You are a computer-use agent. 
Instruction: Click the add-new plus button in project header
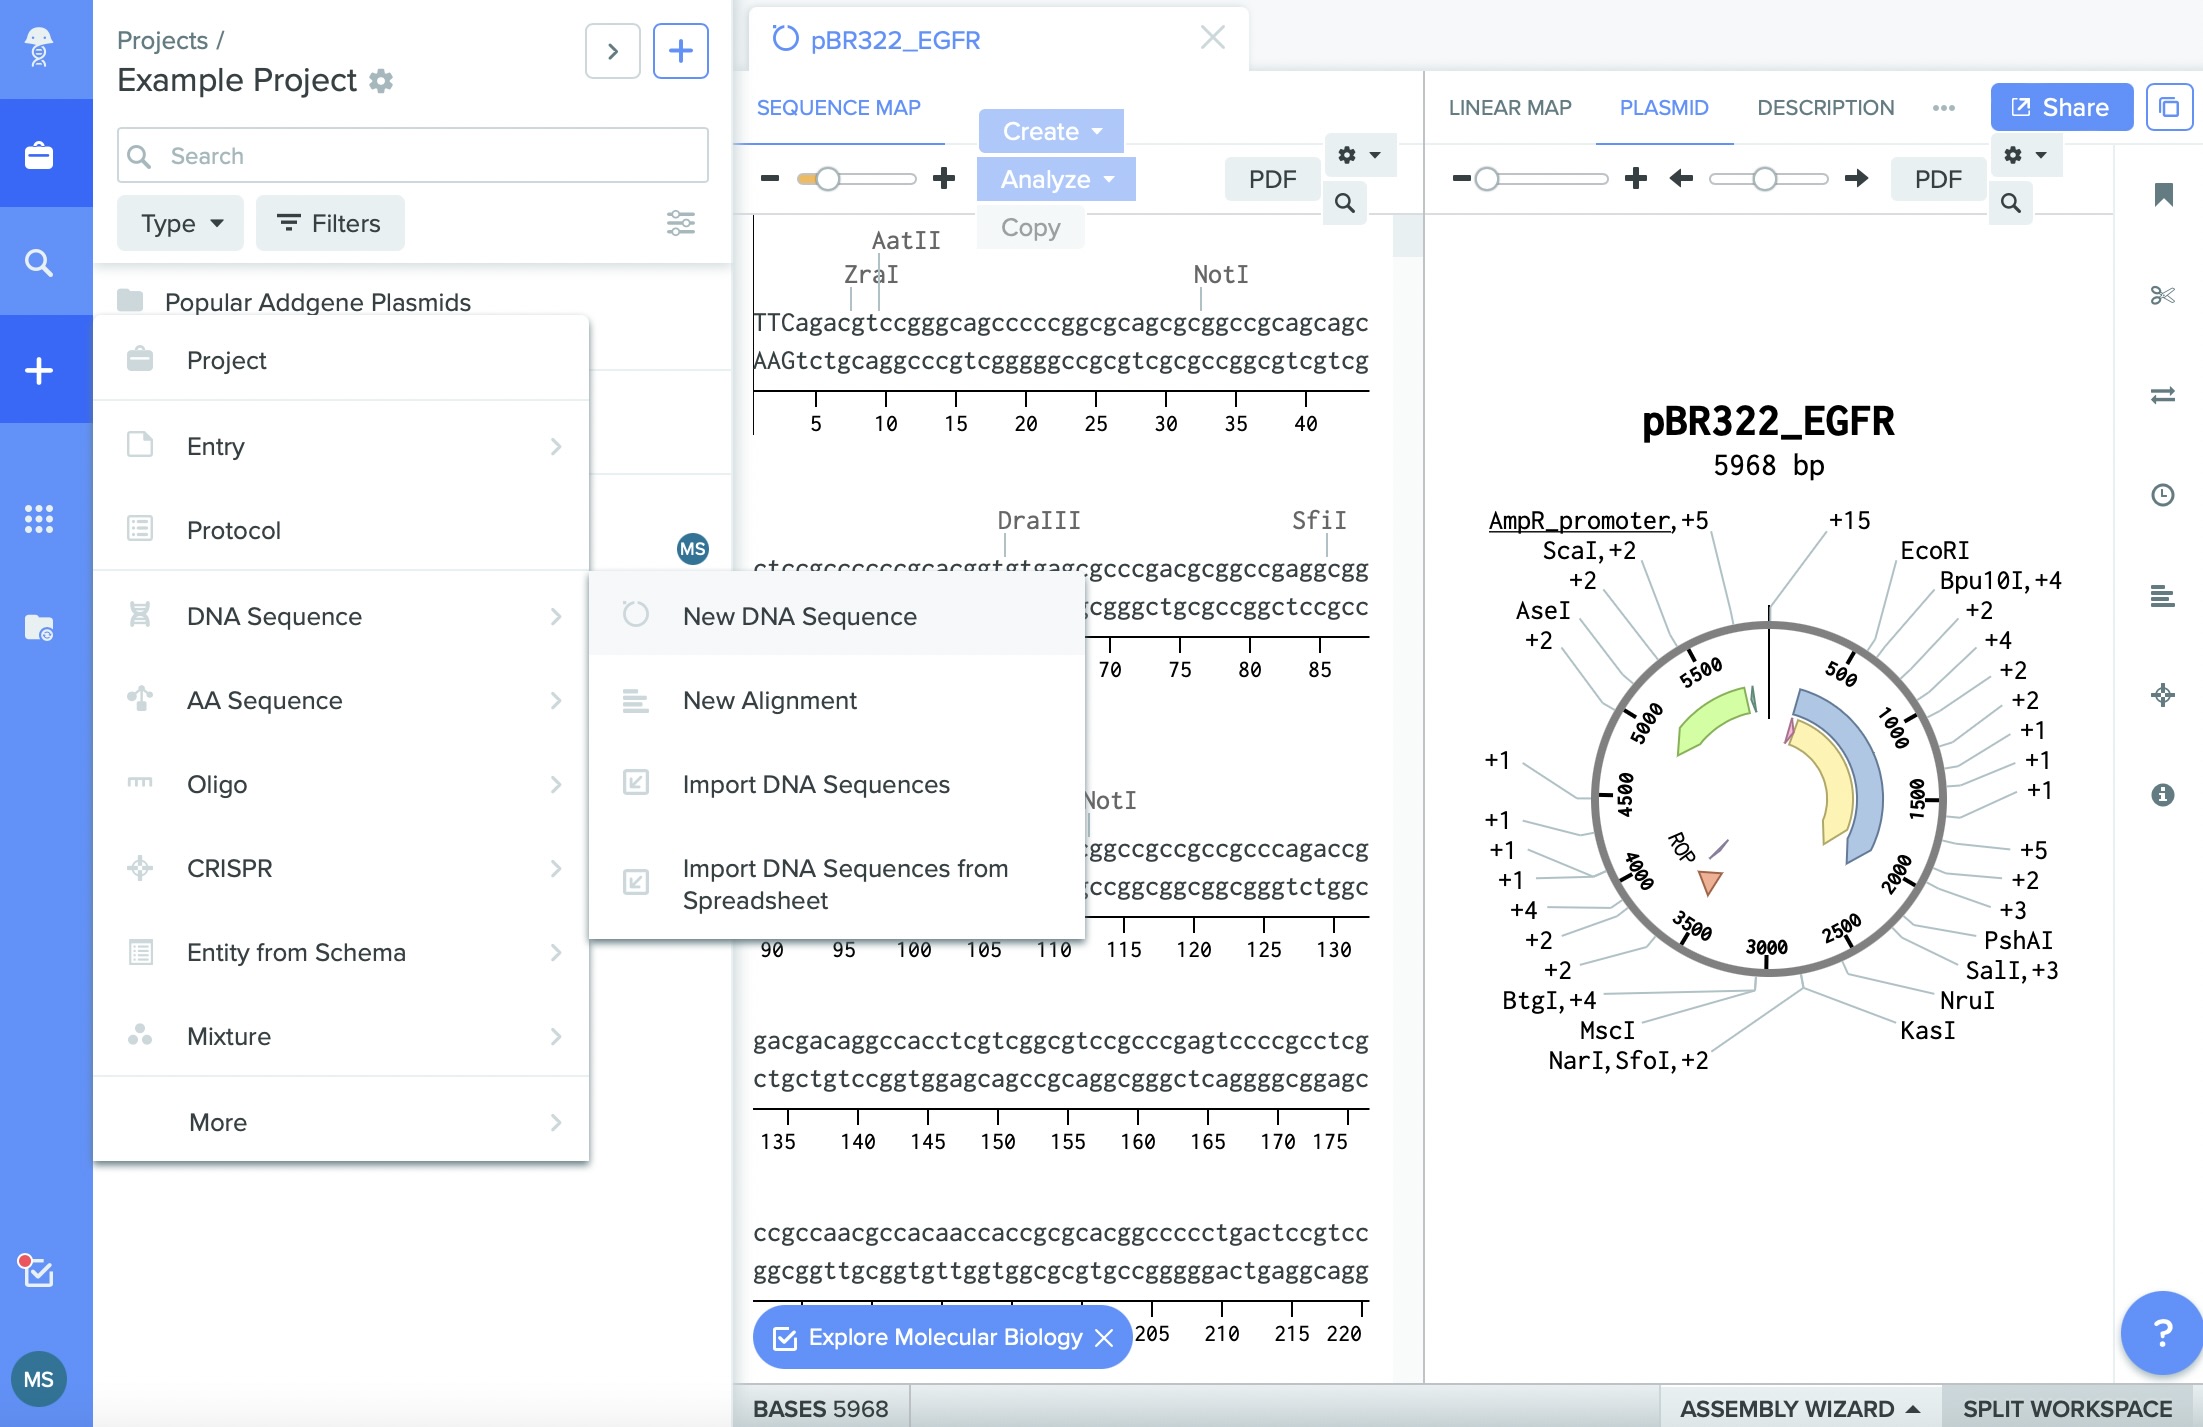coord(681,51)
